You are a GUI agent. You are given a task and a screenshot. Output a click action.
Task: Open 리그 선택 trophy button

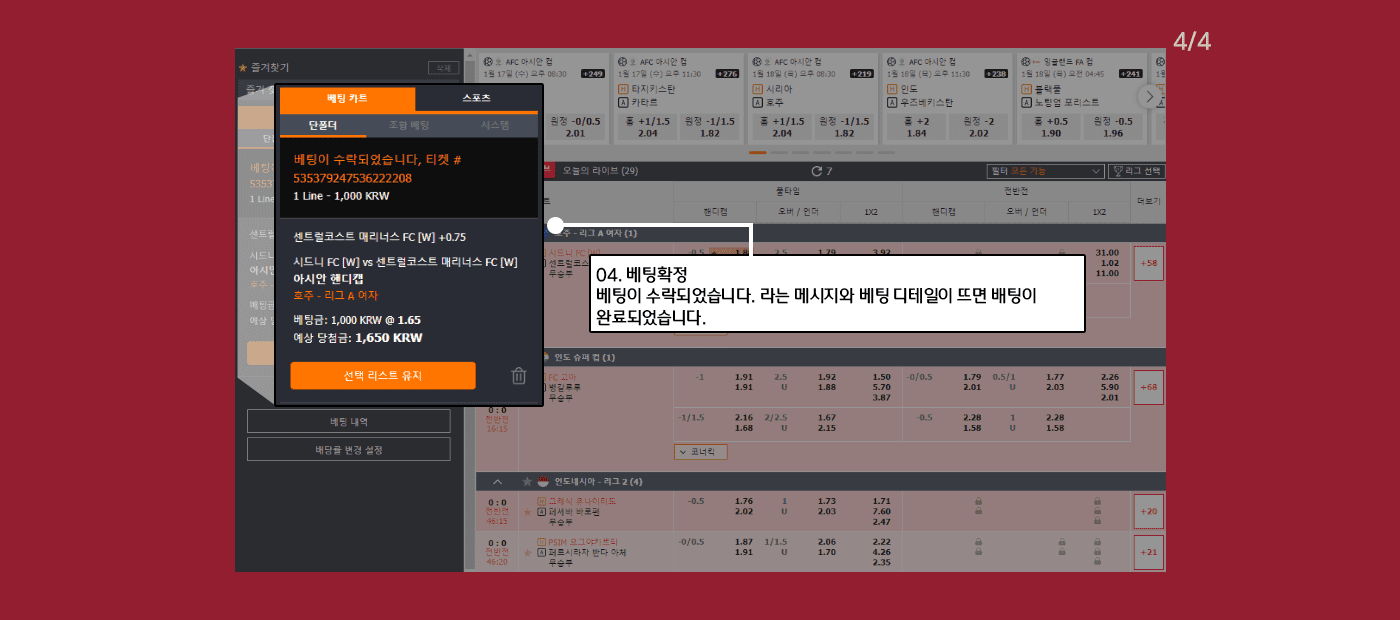click(1137, 171)
